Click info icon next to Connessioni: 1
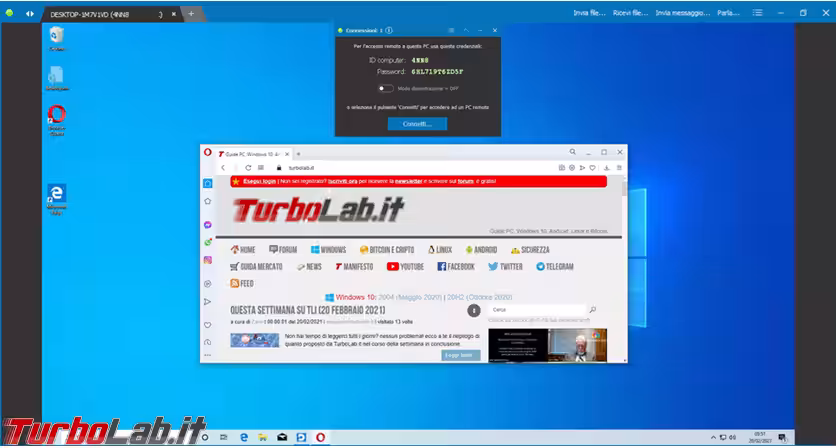The height and width of the screenshot is (448, 838). click(389, 30)
